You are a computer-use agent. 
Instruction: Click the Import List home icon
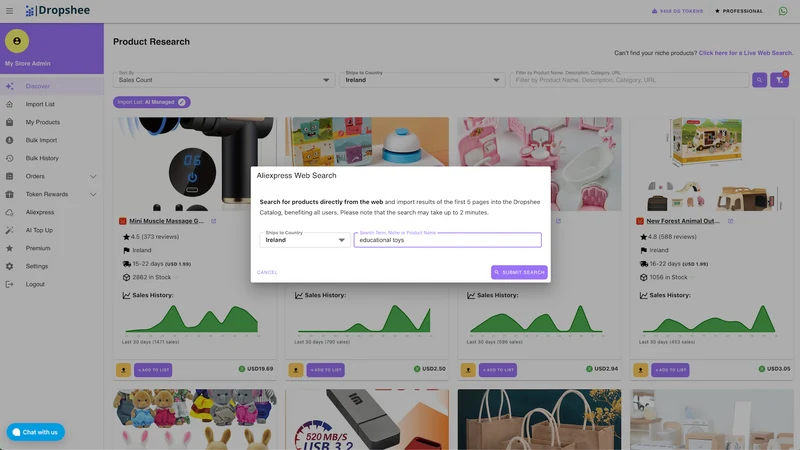tap(9, 104)
